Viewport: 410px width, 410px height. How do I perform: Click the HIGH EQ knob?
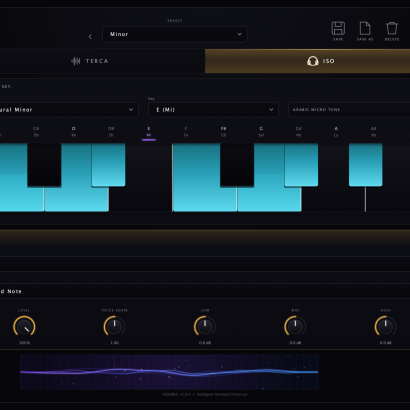pos(385,326)
